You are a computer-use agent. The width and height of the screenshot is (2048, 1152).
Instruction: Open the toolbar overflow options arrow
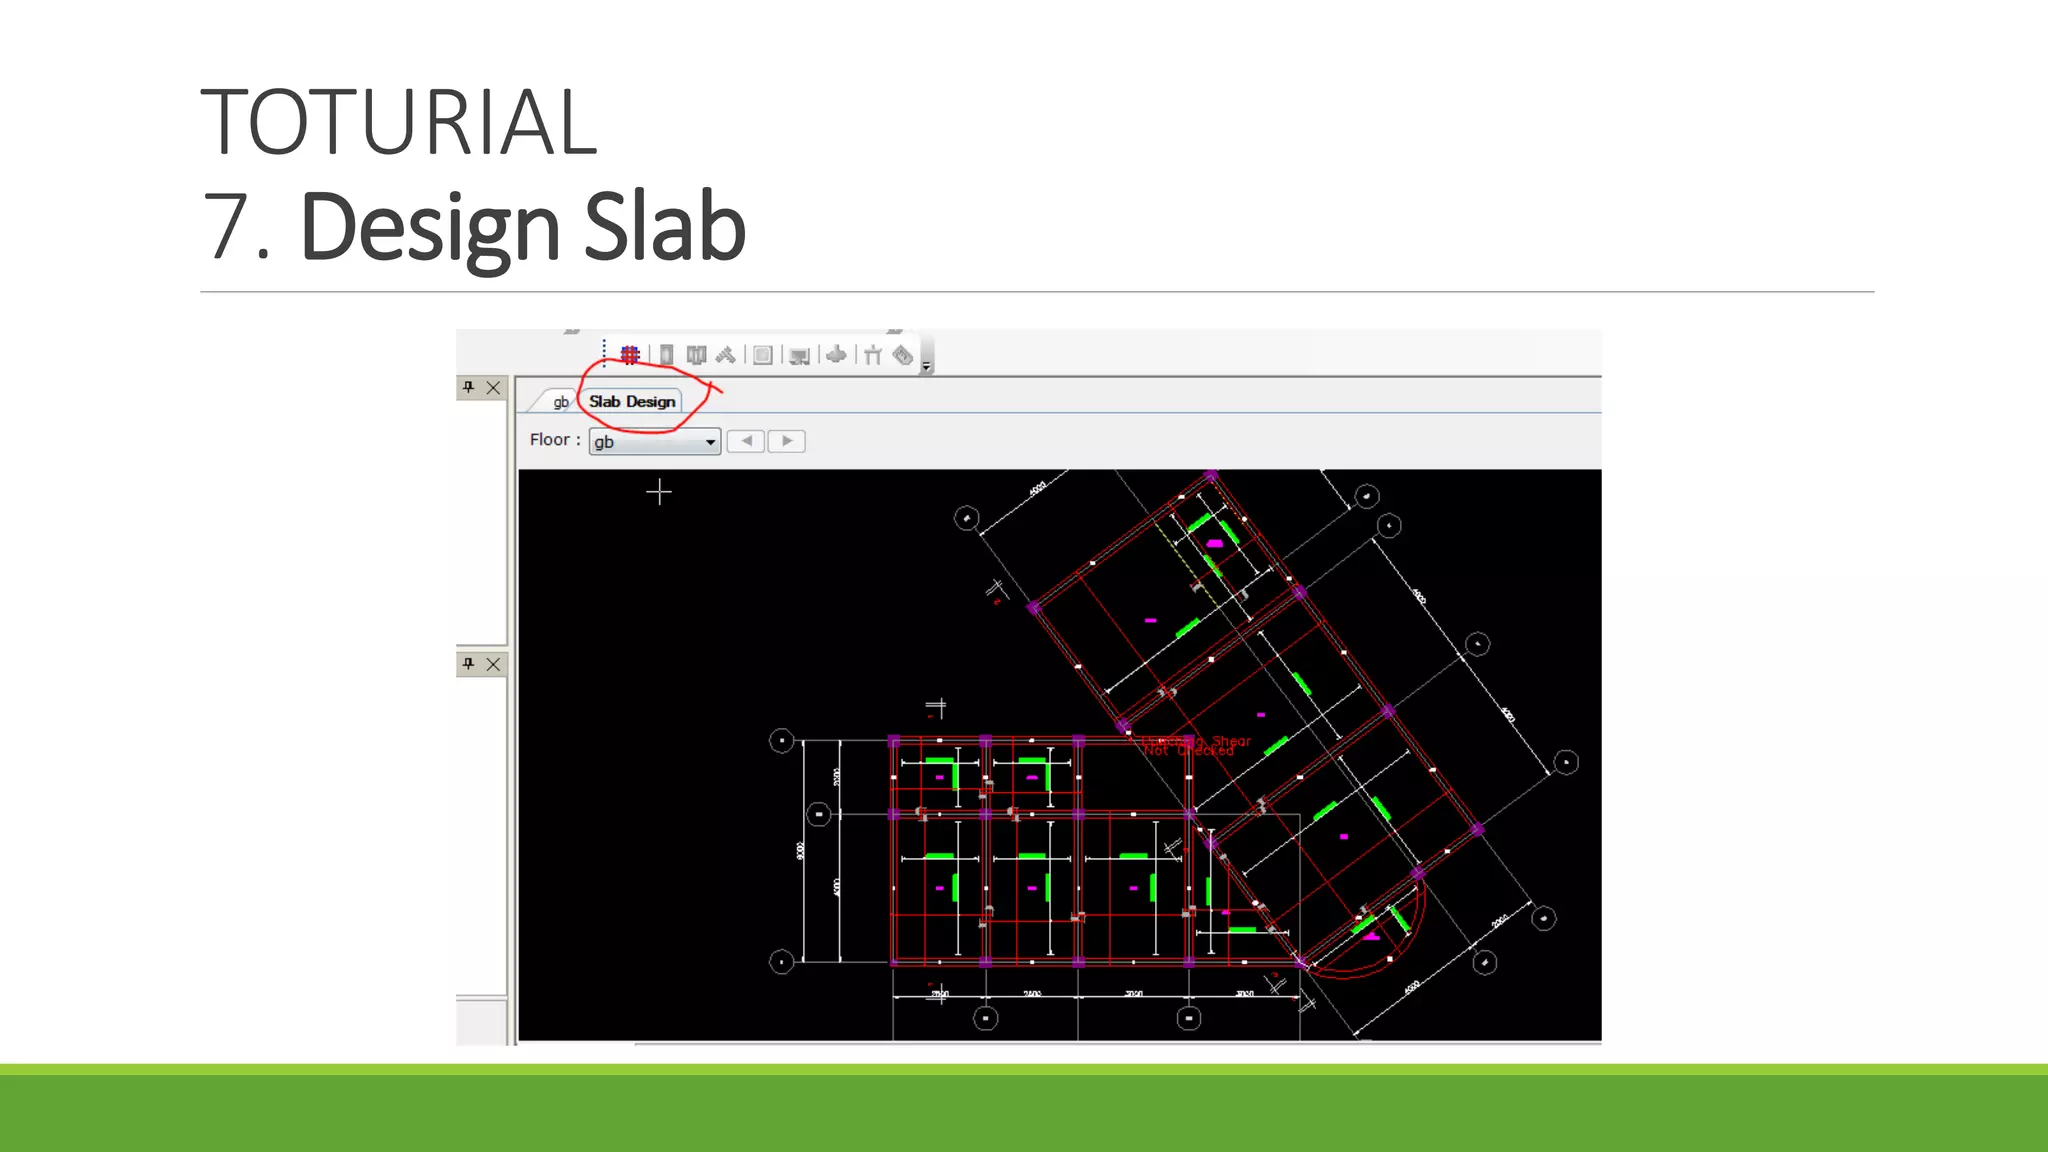(926, 367)
